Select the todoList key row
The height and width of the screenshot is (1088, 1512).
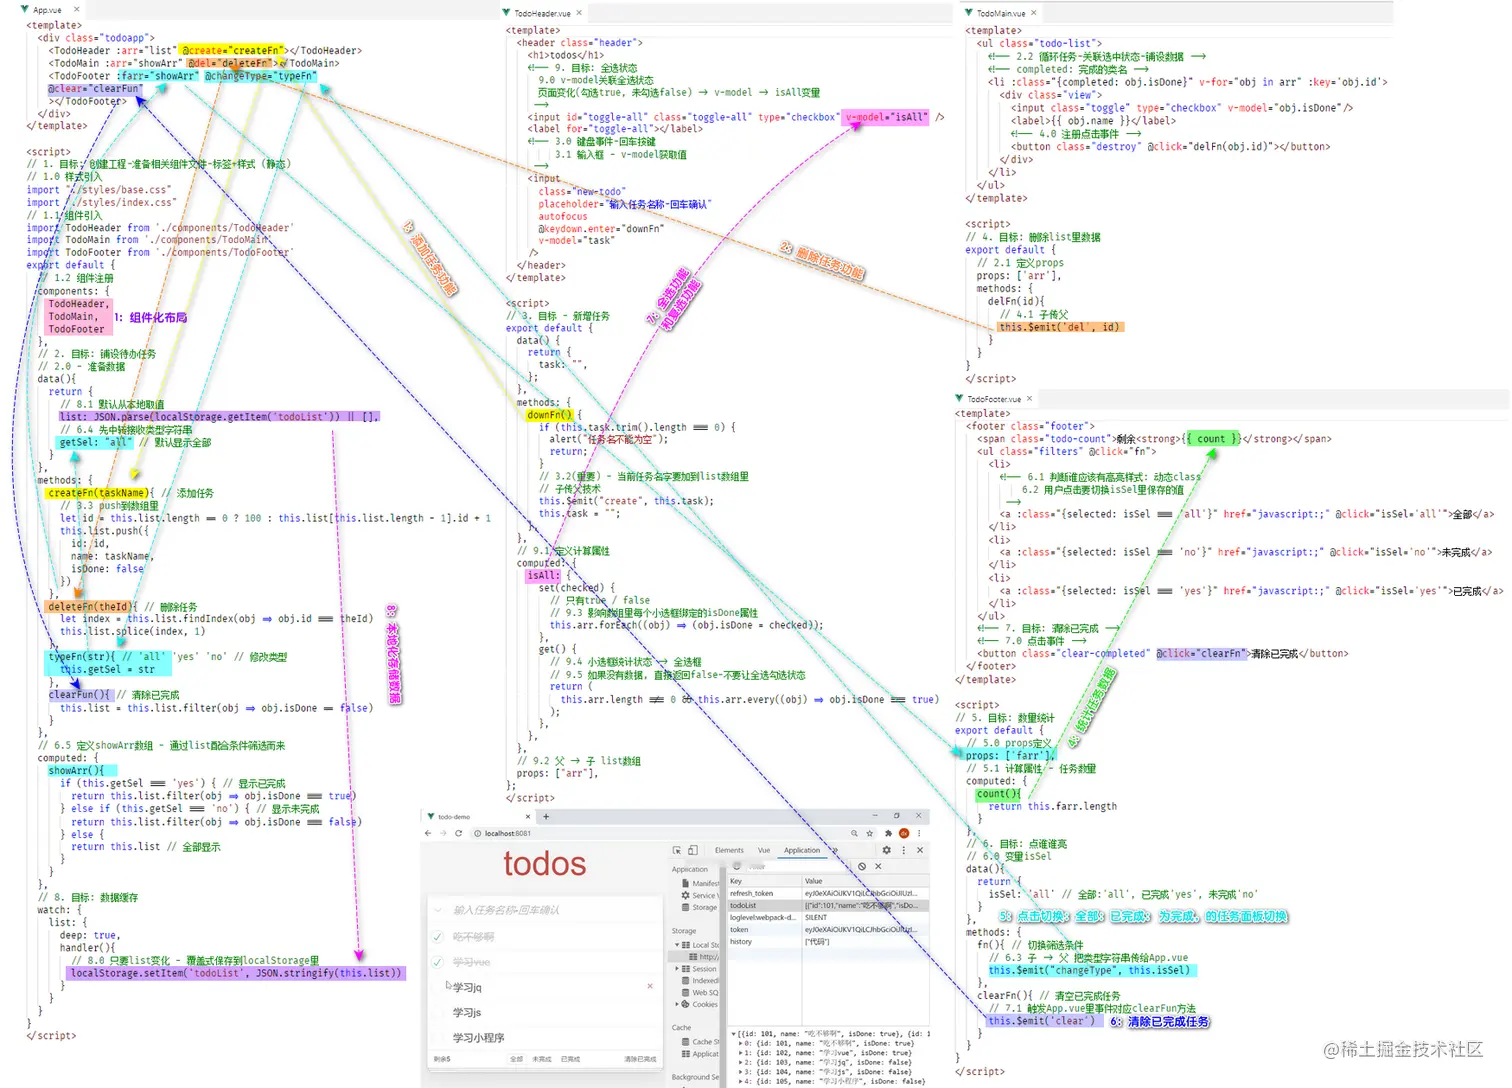828,905
